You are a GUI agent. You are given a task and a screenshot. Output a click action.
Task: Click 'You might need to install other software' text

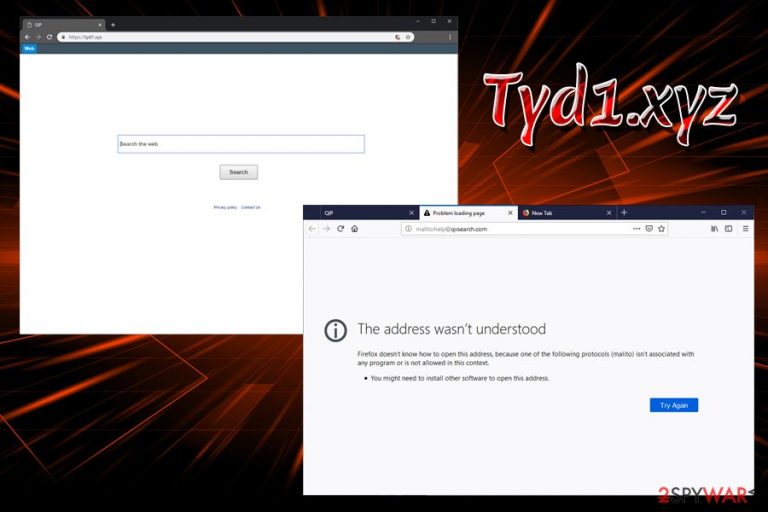(460, 378)
